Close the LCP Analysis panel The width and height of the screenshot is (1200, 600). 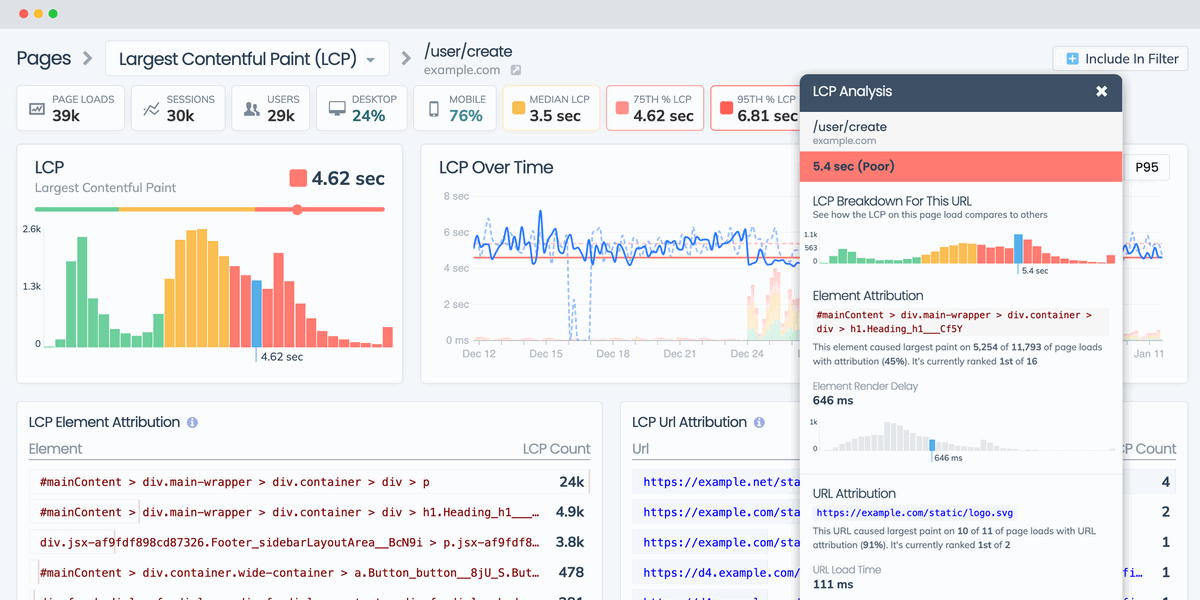click(1101, 91)
